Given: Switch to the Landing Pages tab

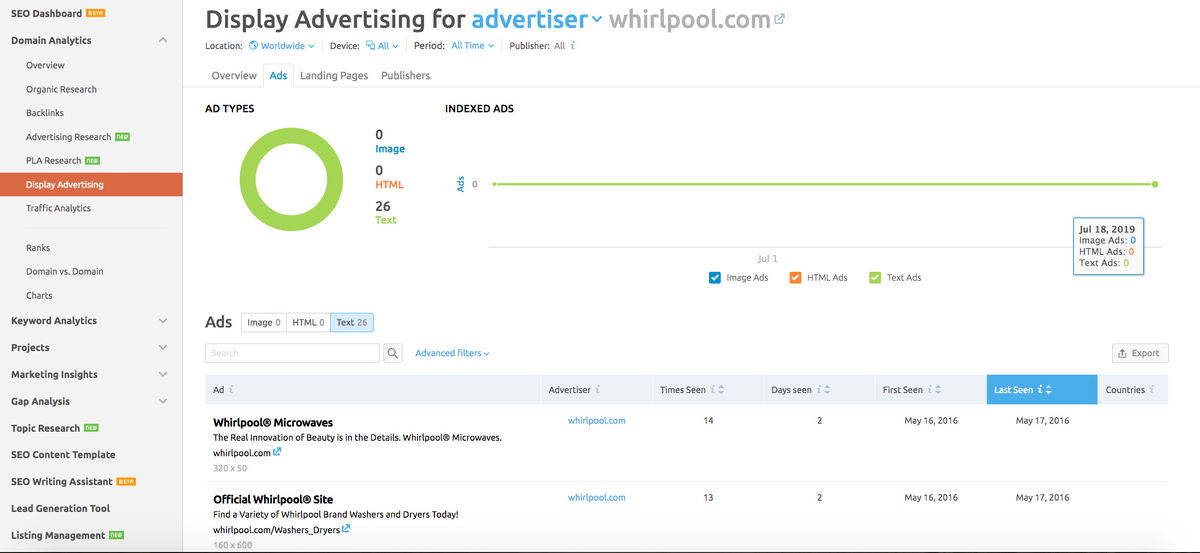Looking at the screenshot, I should coord(334,76).
